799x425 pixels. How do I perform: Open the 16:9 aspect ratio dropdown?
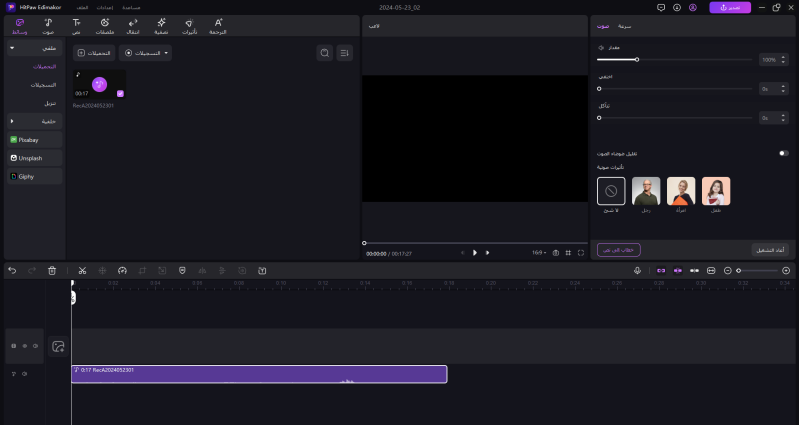[x=539, y=253]
